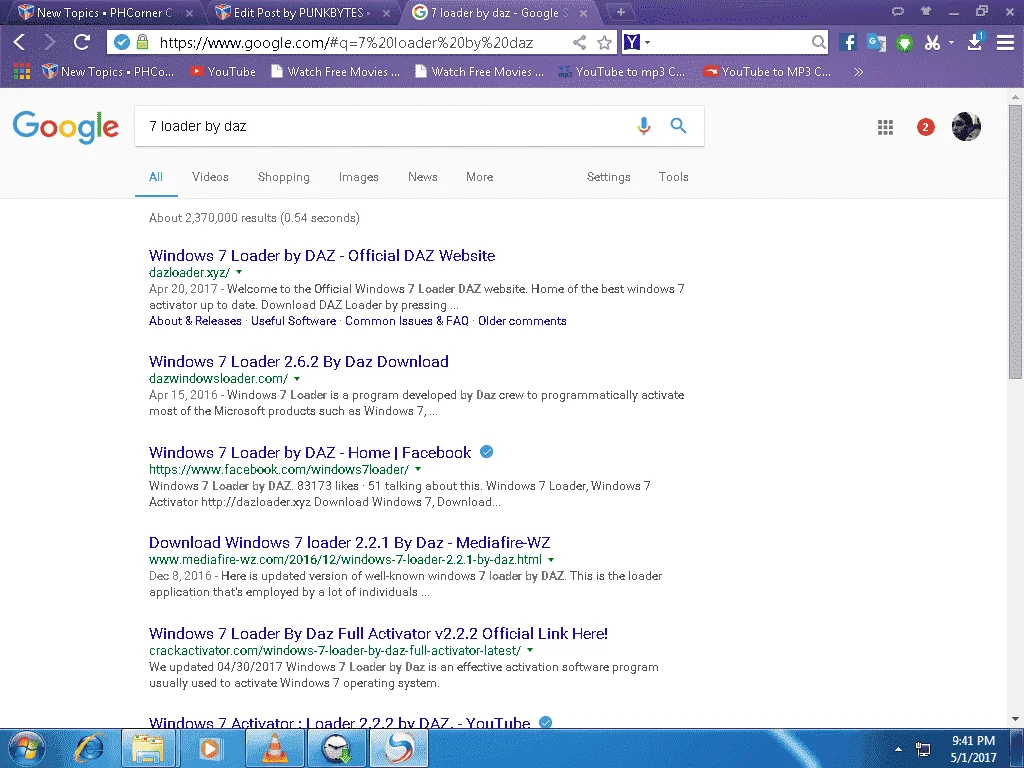
Task: Open search Settings menu
Action: click(x=609, y=177)
